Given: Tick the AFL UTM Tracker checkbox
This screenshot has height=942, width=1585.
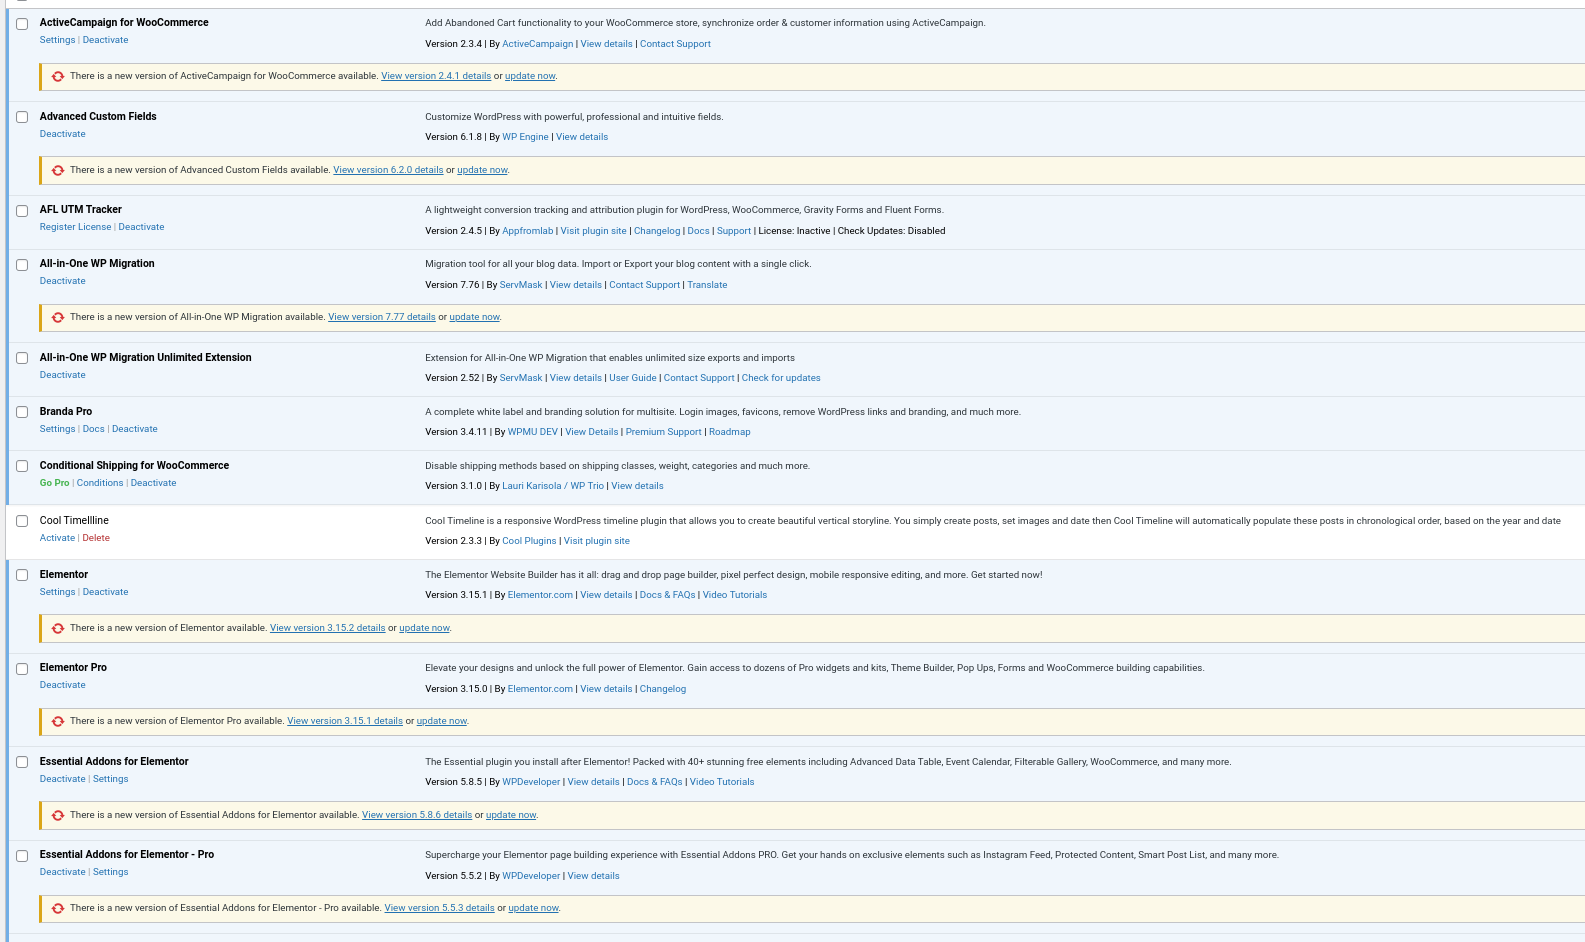Looking at the screenshot, I should coord(22,211).
